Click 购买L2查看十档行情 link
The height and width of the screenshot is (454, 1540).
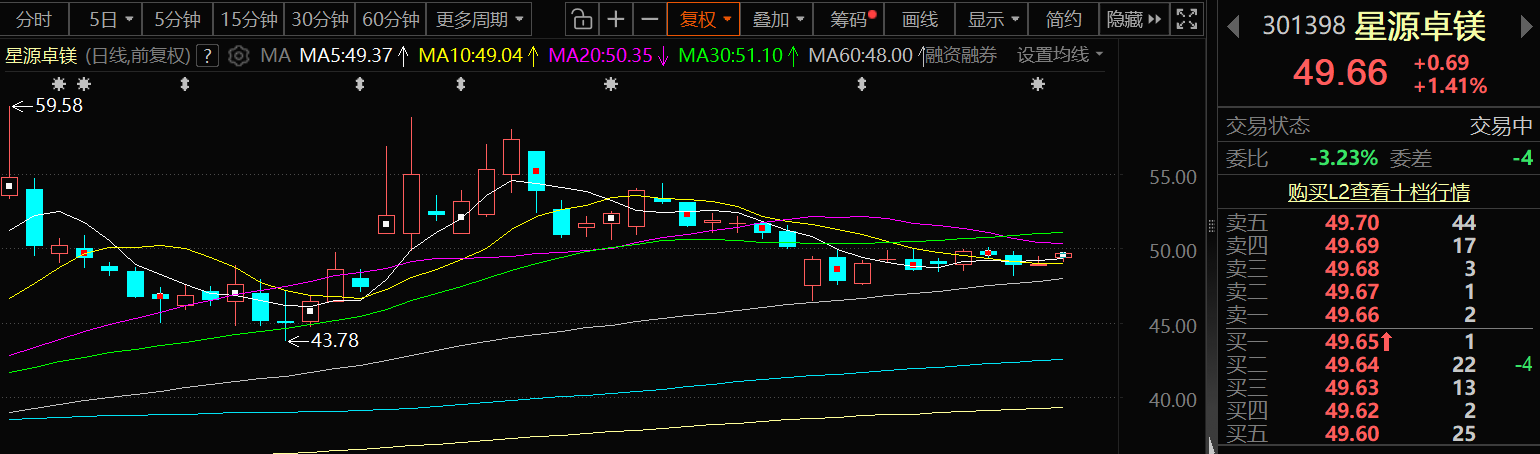(x=1378, y=193)
